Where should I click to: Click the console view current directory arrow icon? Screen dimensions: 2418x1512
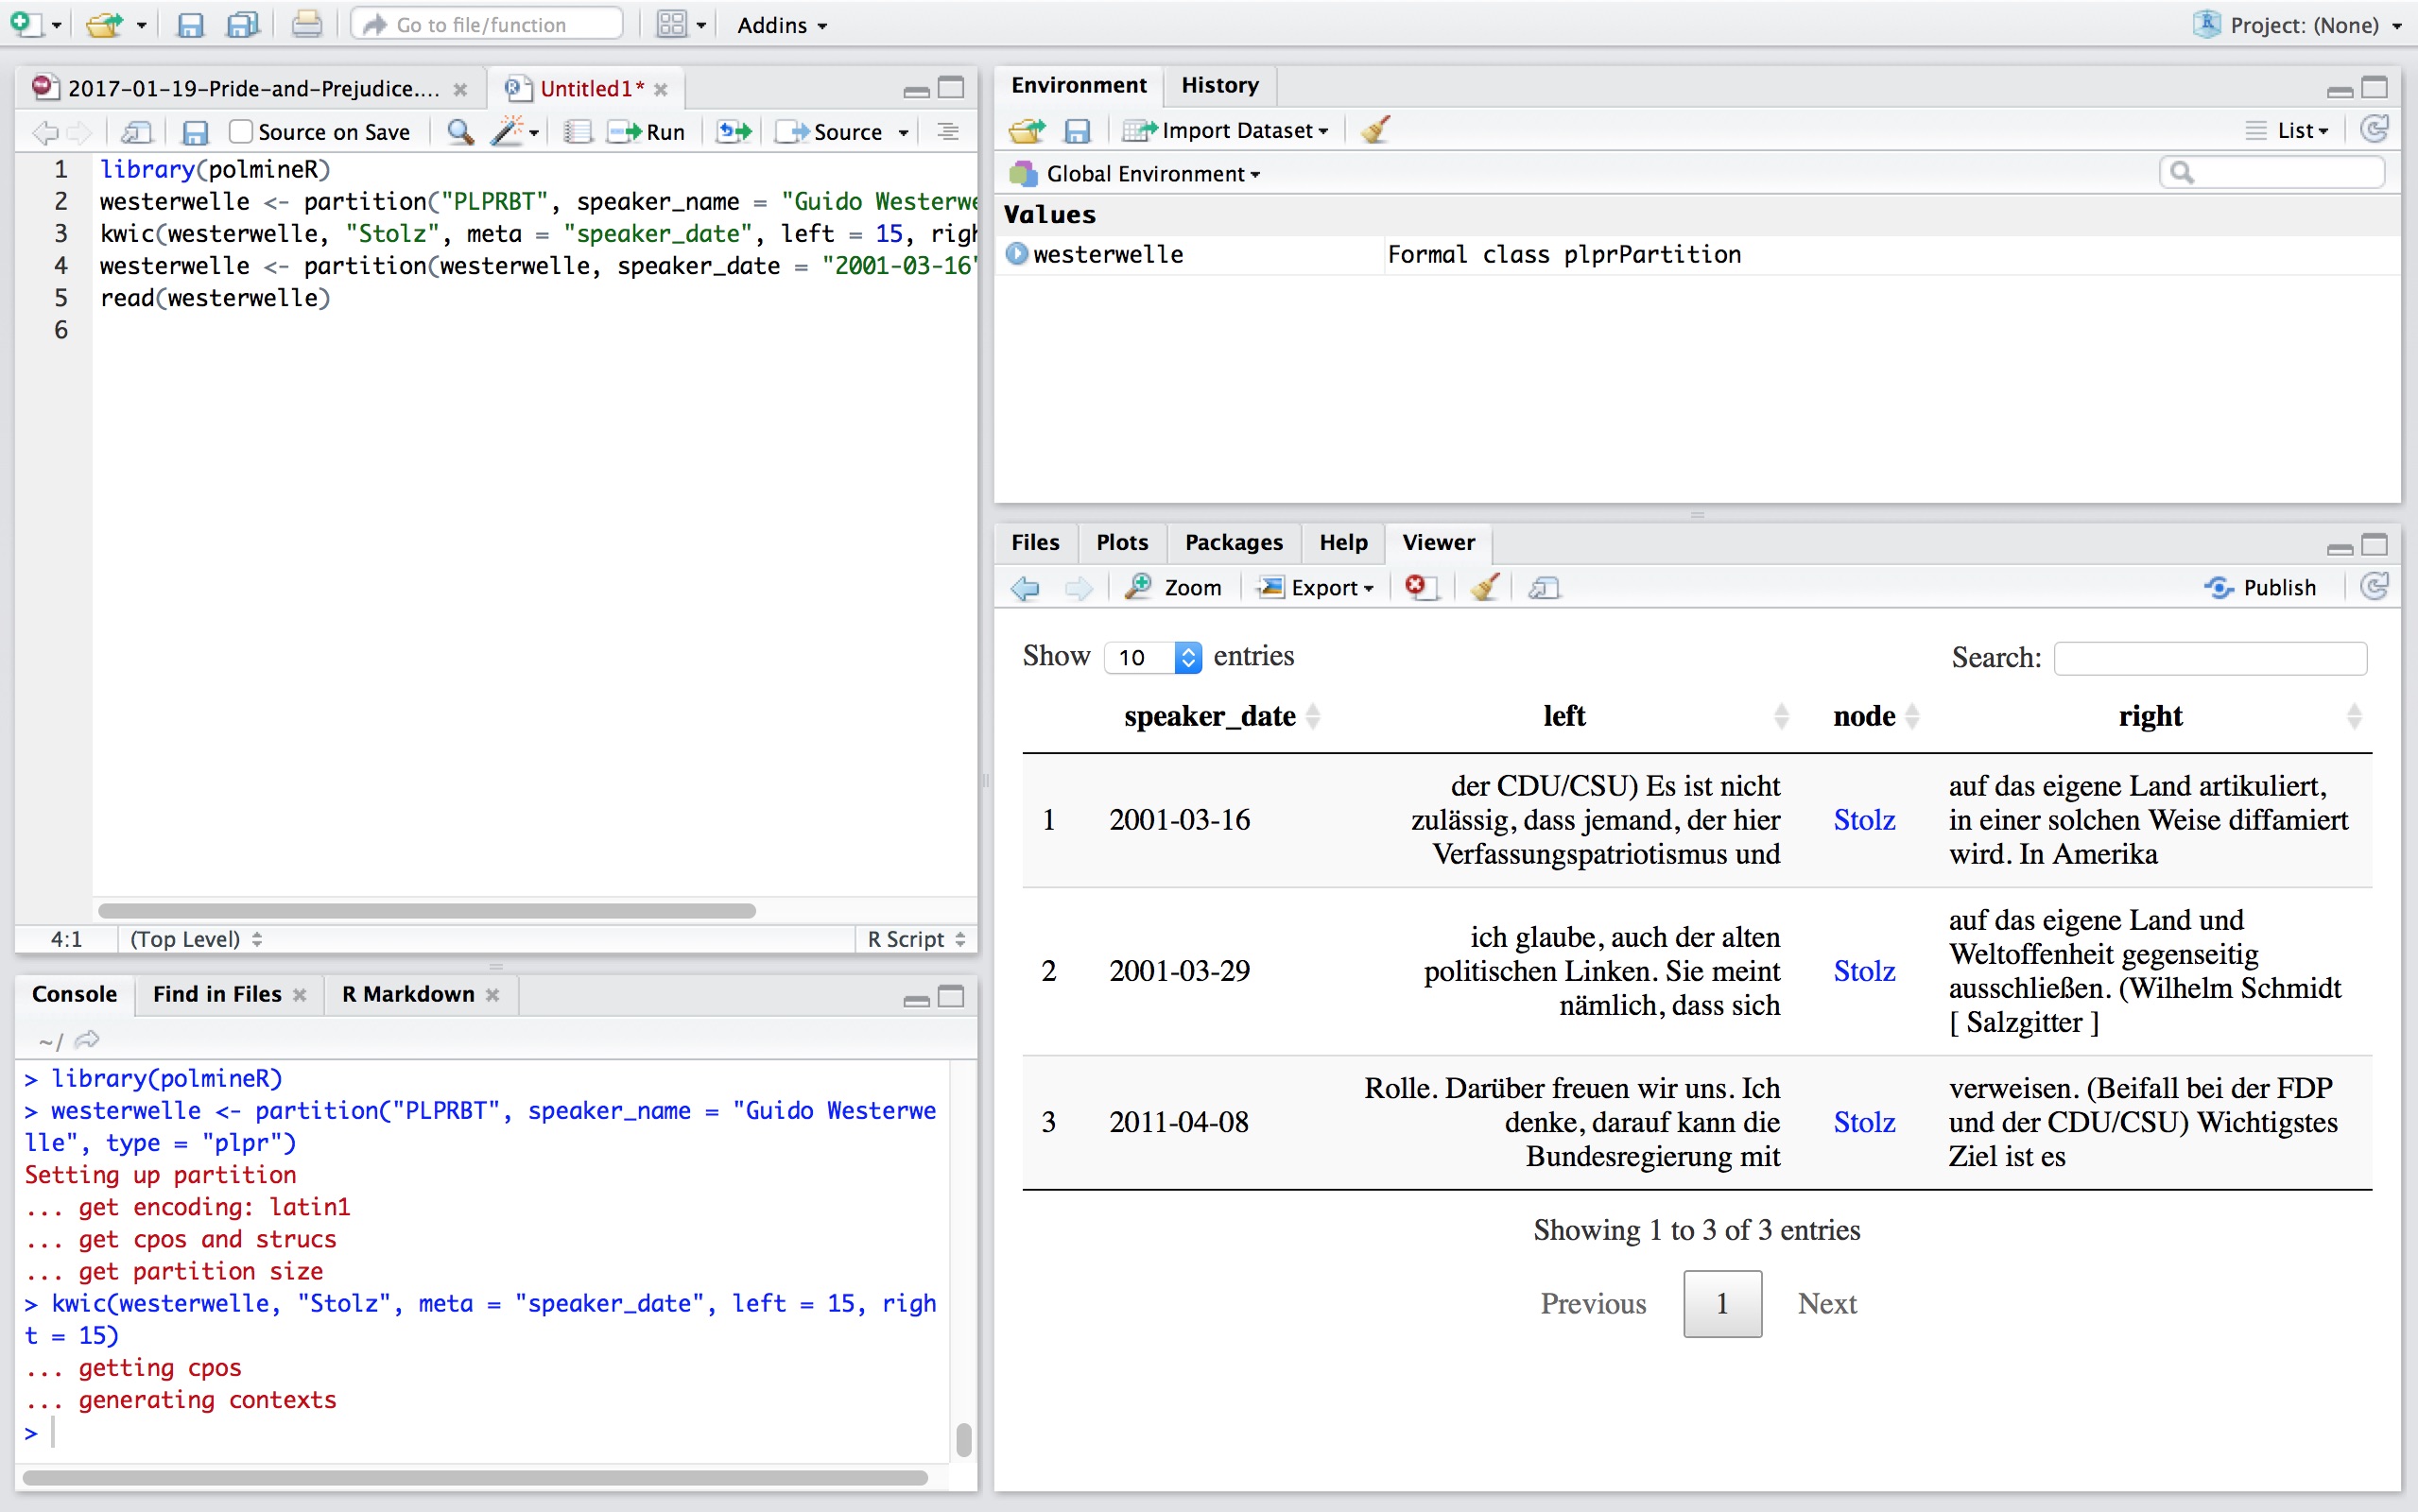87,1040
